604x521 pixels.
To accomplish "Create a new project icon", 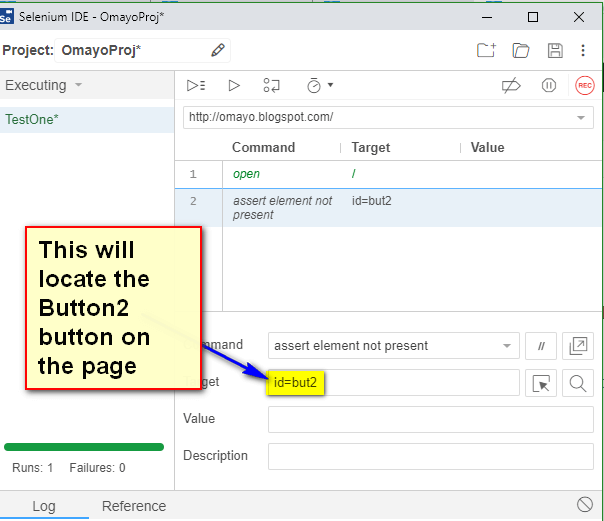I will (x=486, y=50).
